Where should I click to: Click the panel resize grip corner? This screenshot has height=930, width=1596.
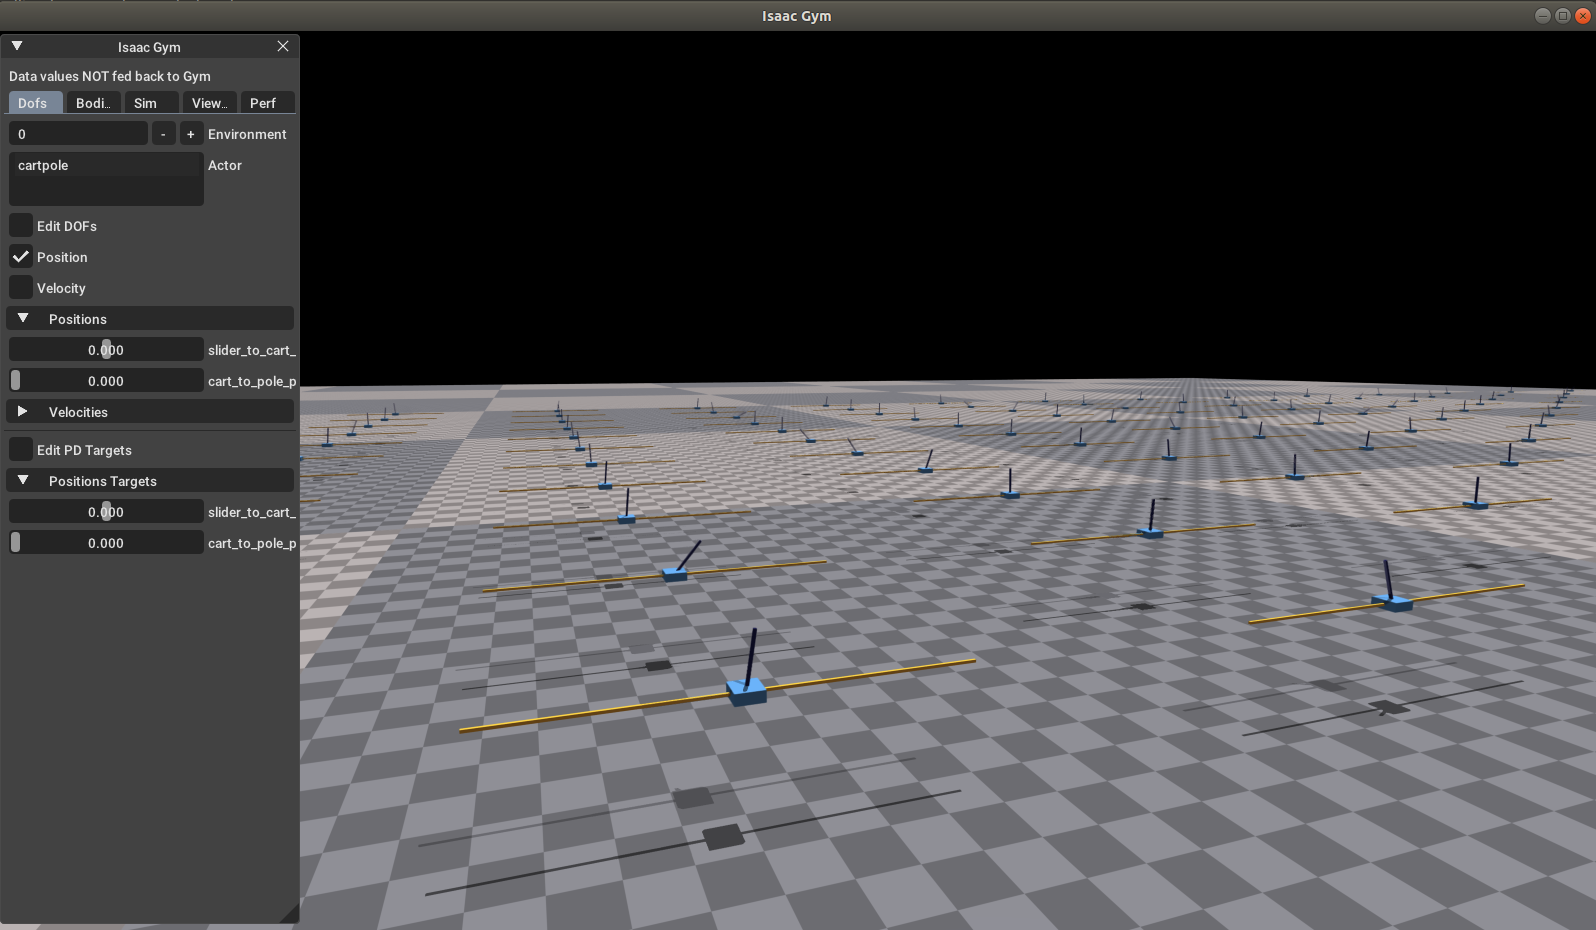[x=291, y=914]
